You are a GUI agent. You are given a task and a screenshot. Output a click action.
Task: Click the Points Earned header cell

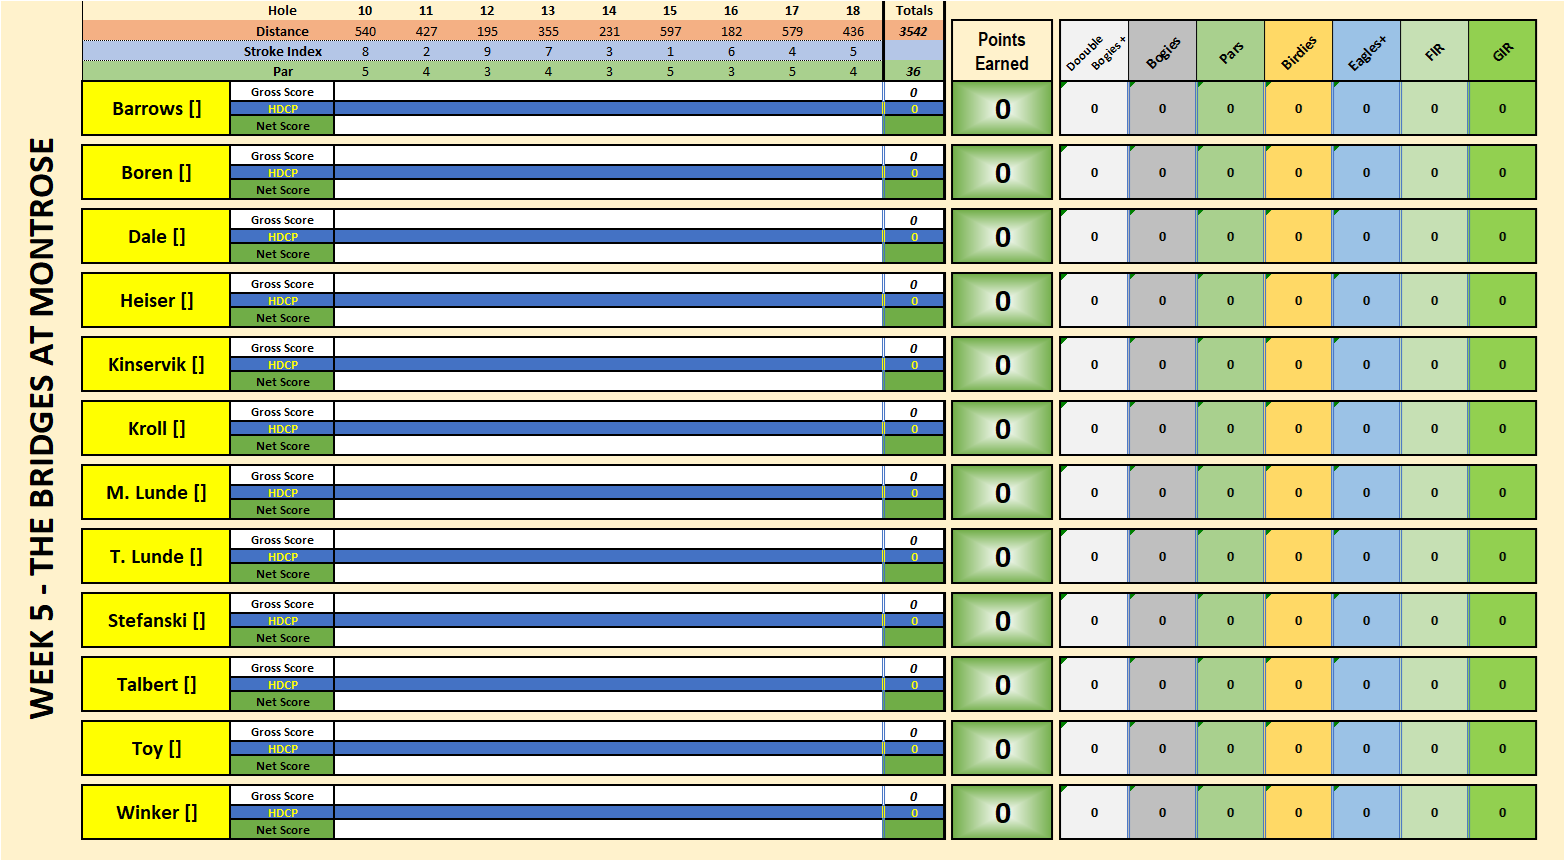click(x=1001, y=51)
